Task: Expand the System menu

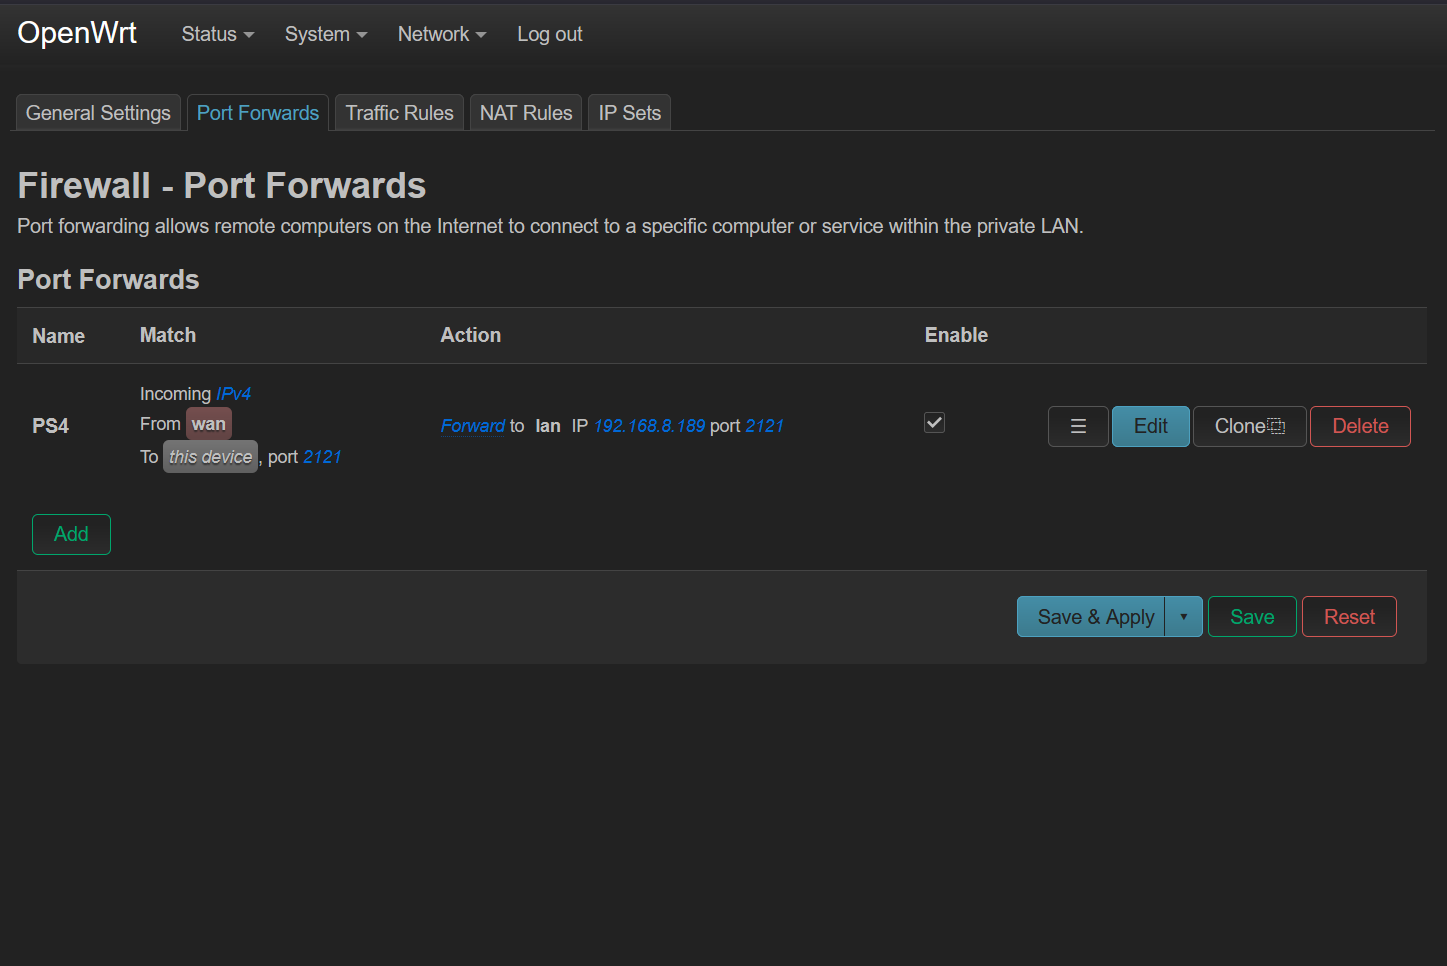Action: [x=326, y=34]
